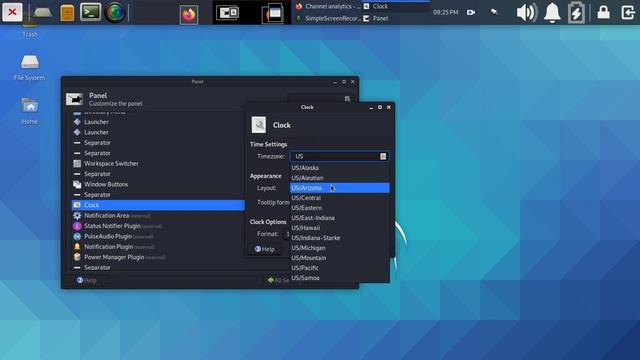Choose US/Michigan from timezone suggestions
640x360 pixels.
[340, 248]
